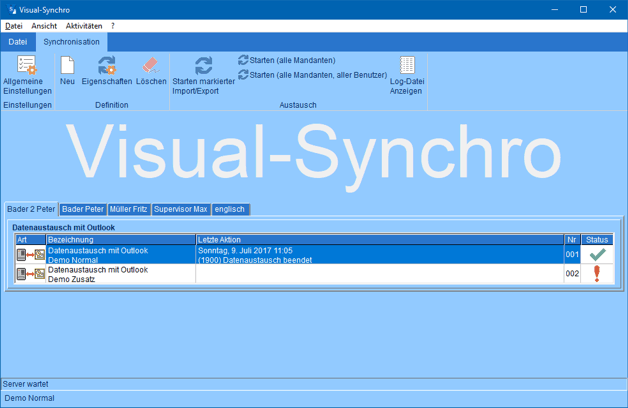Click the Art column header

tap(30, 239)
